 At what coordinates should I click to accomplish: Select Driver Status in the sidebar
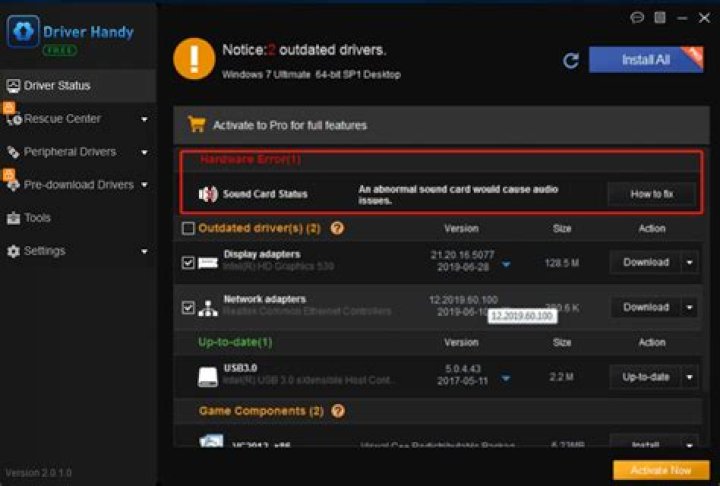click(78, 85)
